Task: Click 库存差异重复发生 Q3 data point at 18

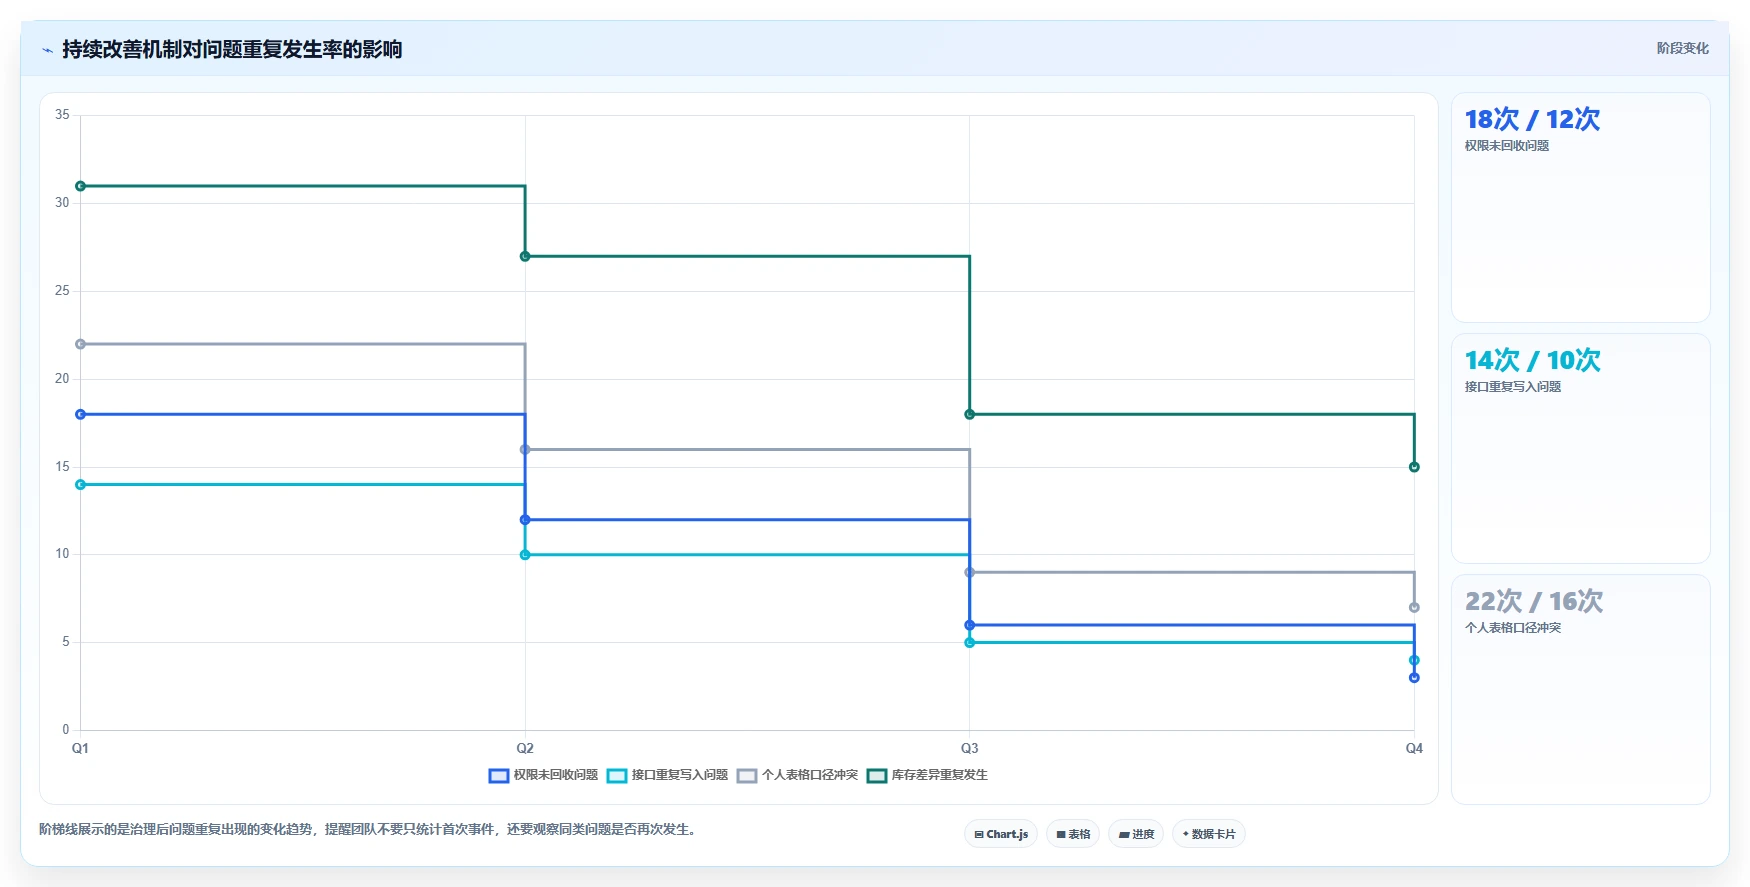Action: tap(969, 414)
